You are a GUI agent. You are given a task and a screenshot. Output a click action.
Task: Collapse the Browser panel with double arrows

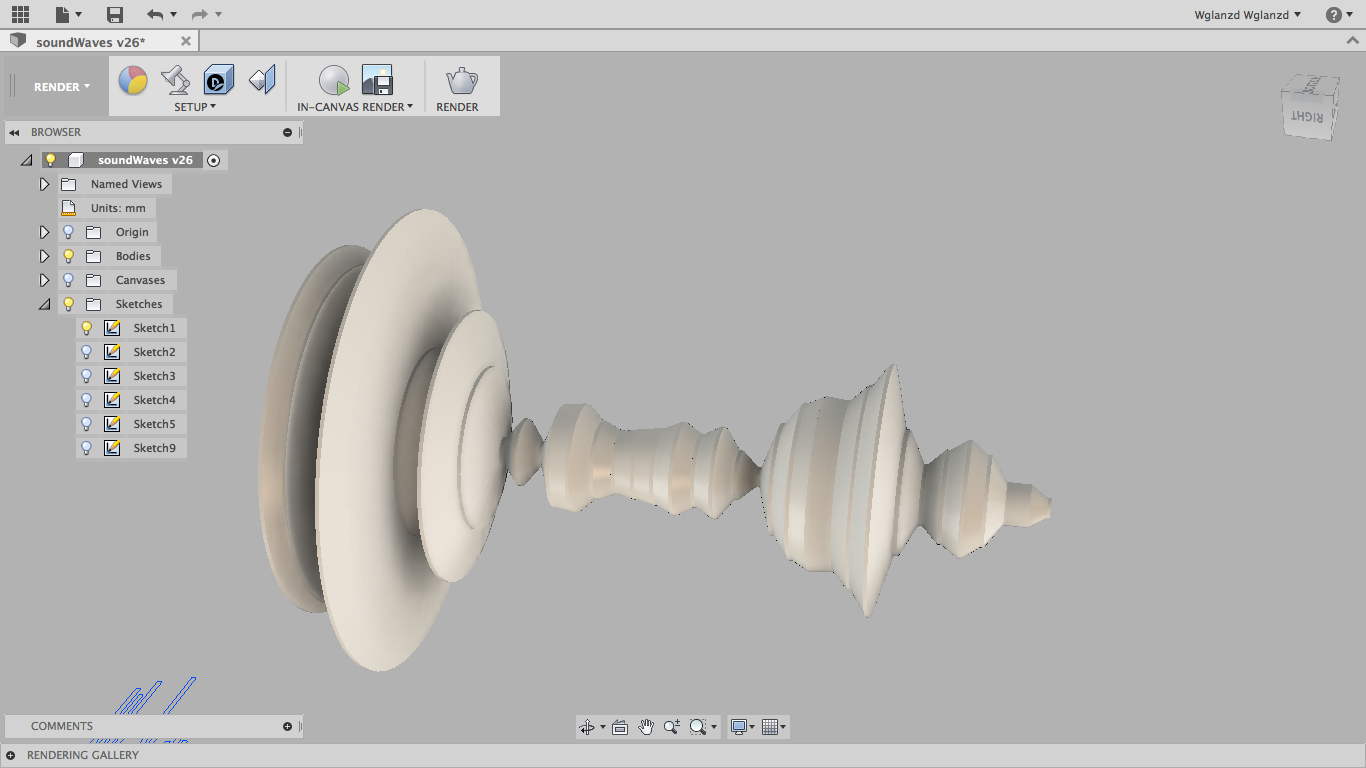[x=15, y=132]
